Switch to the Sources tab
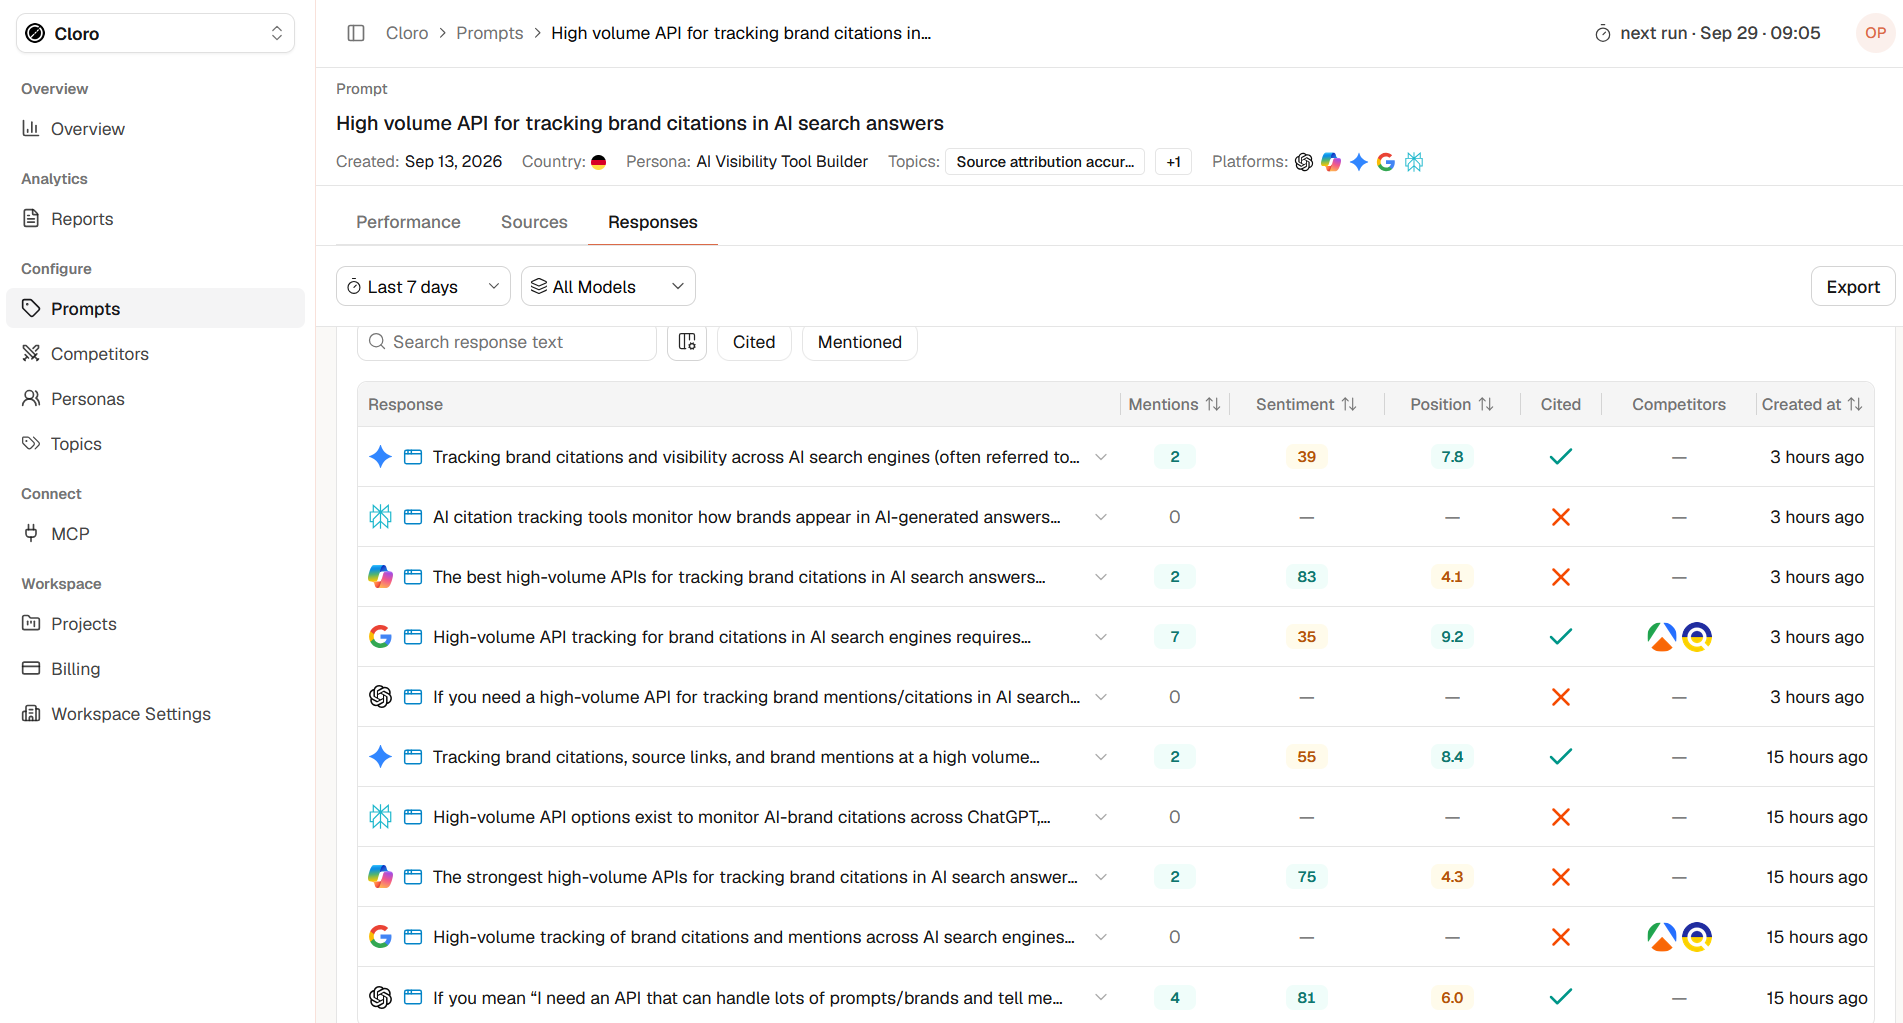Screen dimensions: 1903x1023 pos(534,222)
